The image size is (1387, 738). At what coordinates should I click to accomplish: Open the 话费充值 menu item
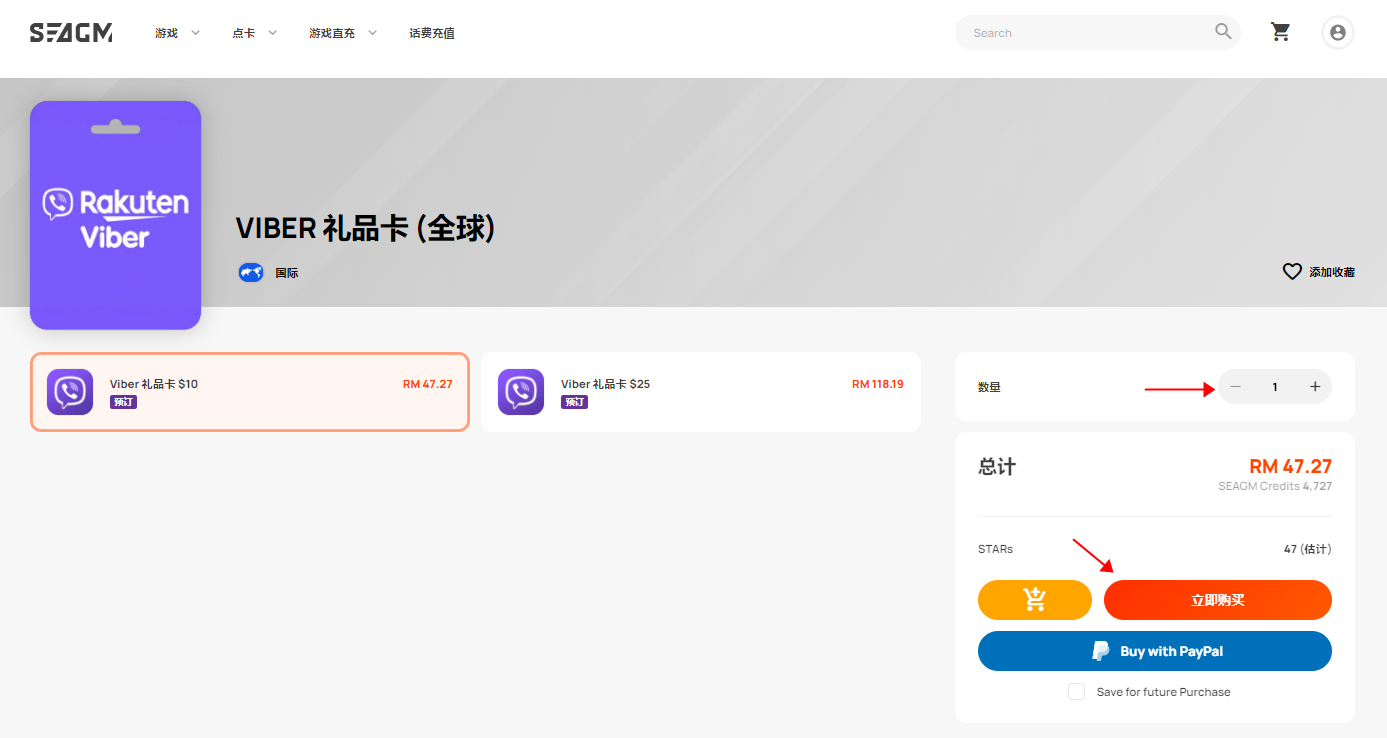coord(432,33)
